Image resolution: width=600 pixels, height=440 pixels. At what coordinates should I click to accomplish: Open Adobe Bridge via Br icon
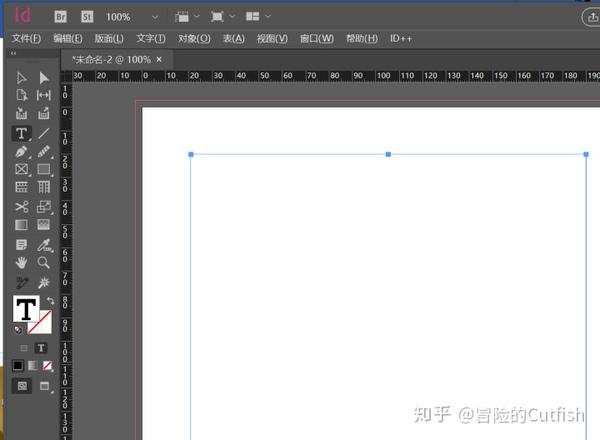[60, 17]
